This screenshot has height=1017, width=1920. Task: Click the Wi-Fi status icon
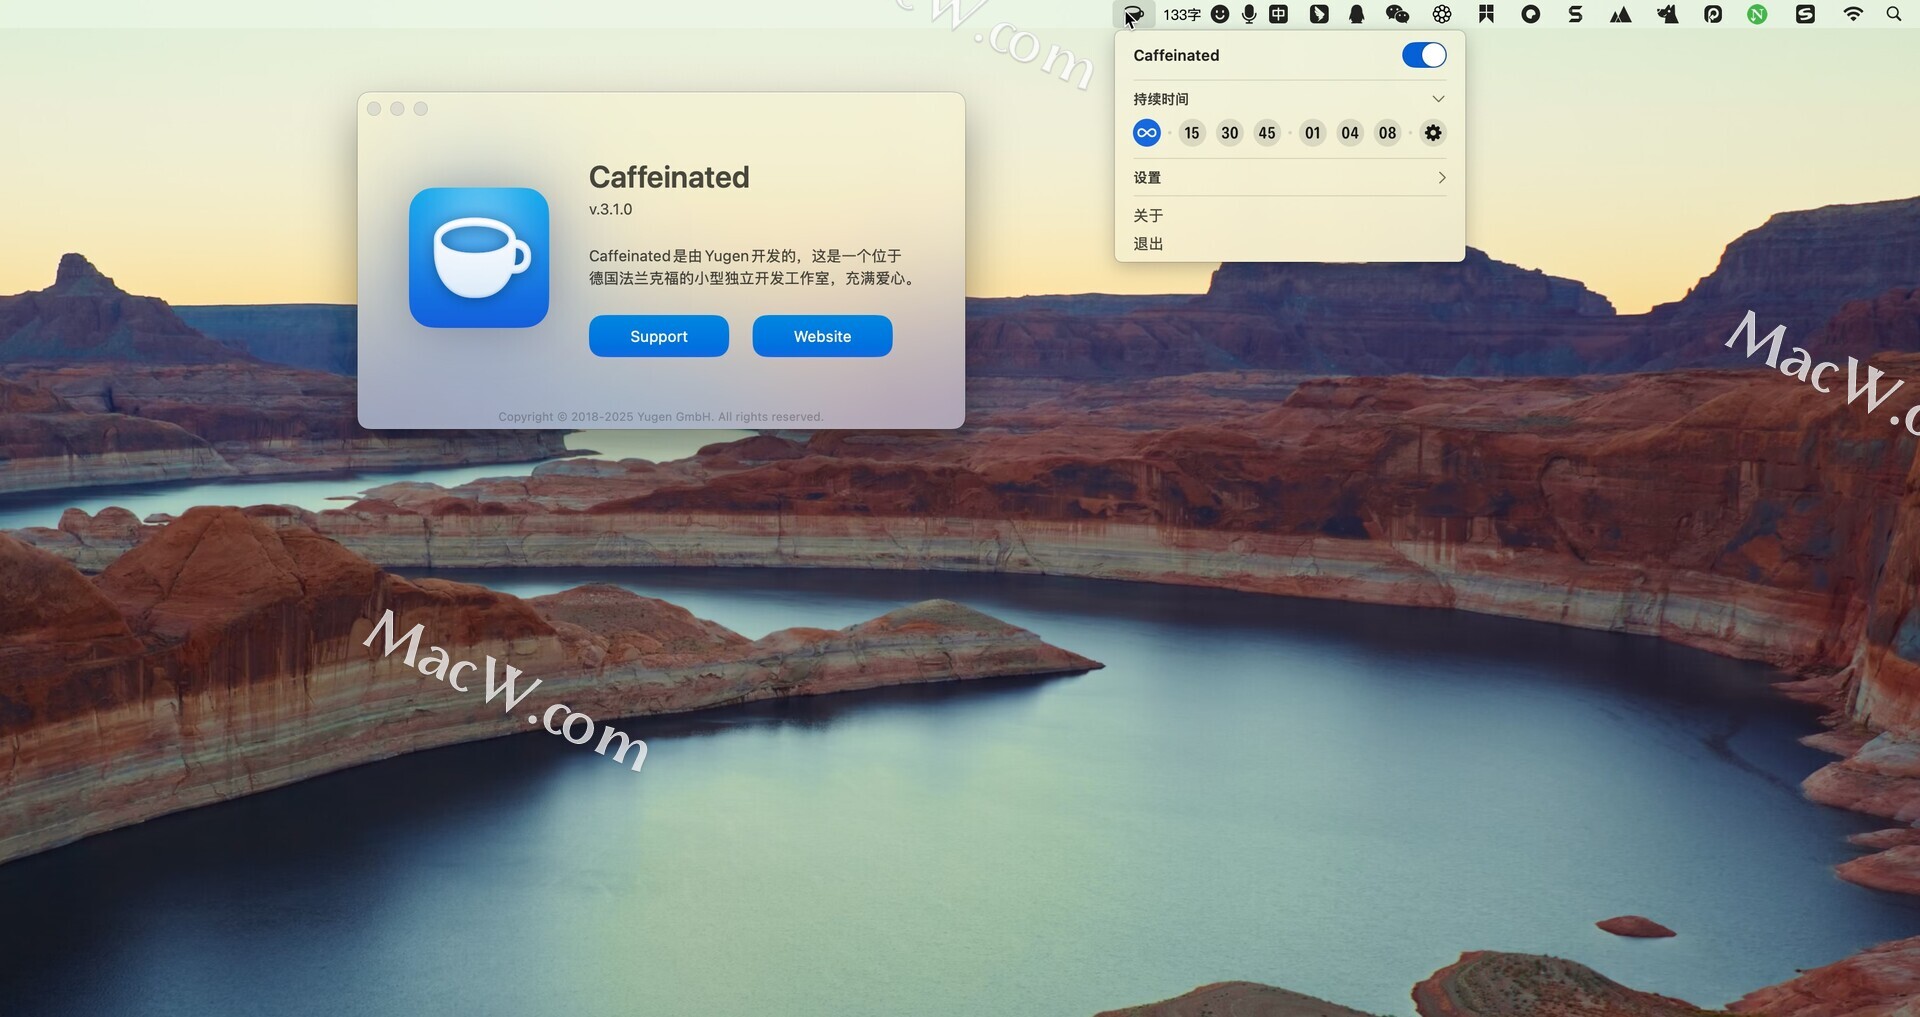click(1852, 14)
